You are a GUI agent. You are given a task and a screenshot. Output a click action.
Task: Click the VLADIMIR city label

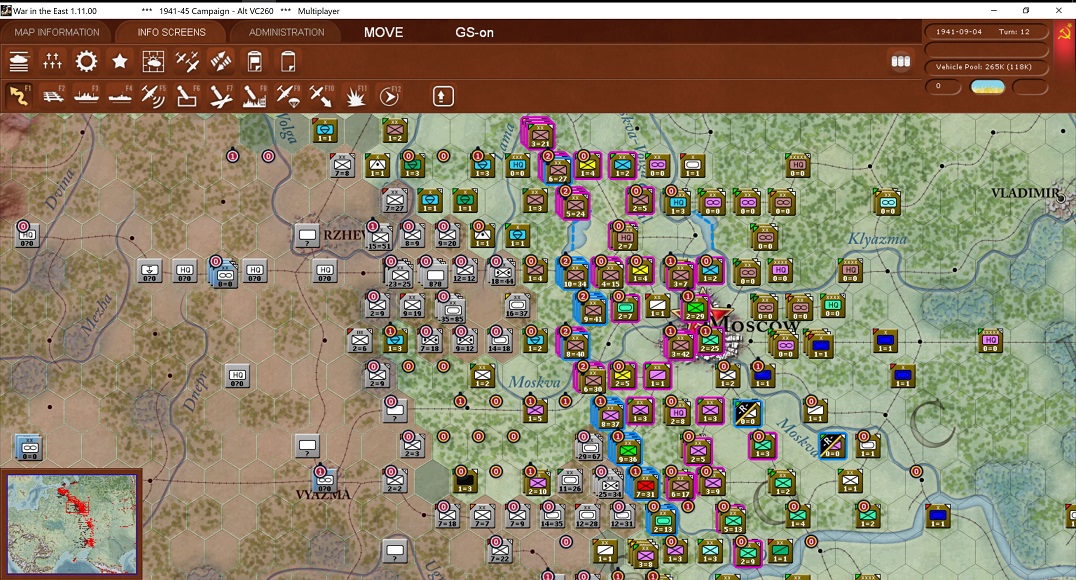(1025, 193)
